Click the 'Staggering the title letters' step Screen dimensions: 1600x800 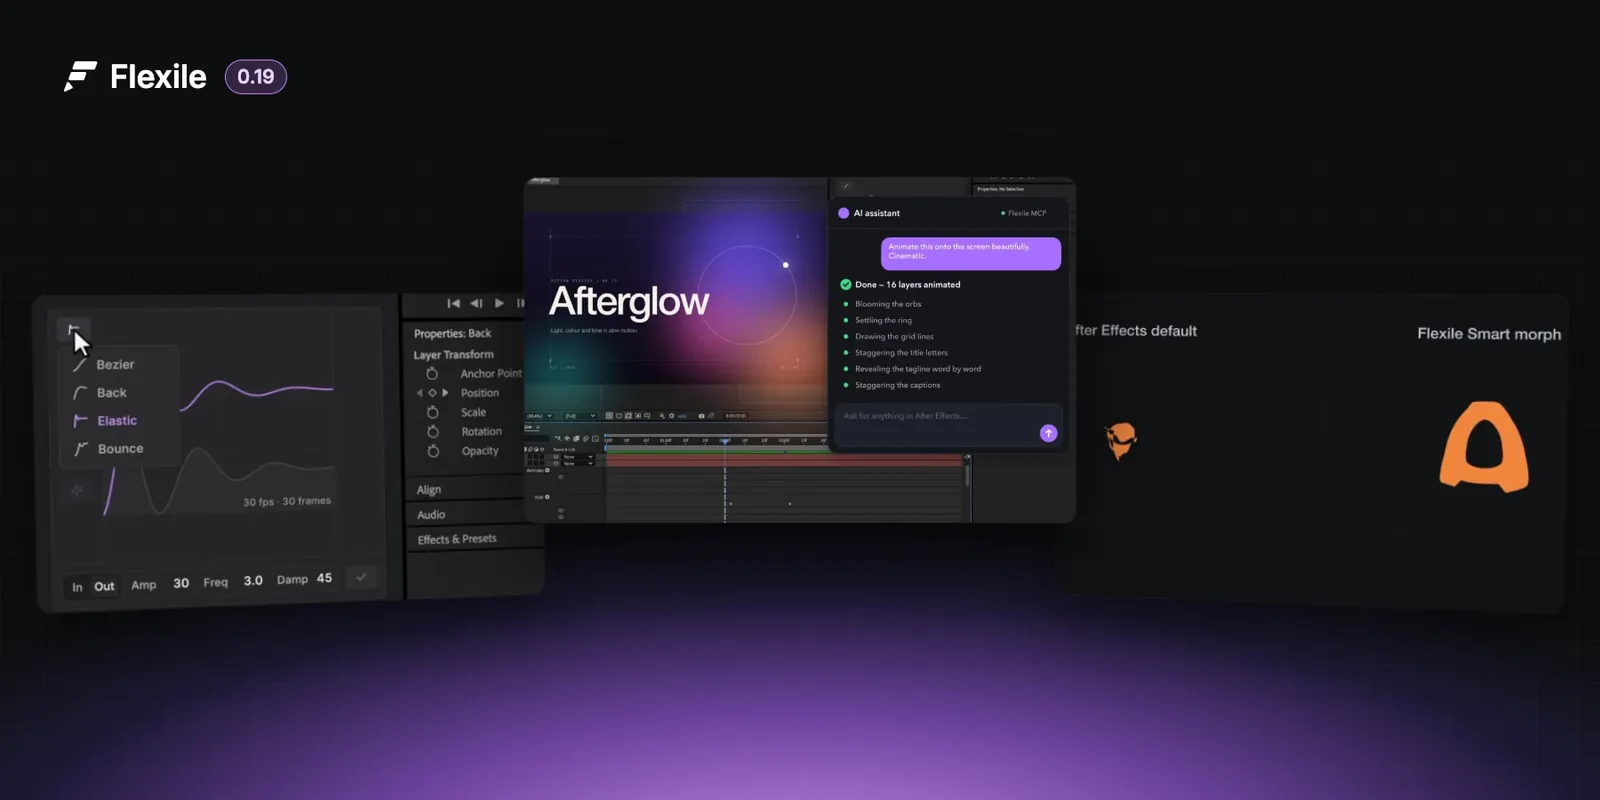coord(901,353)
